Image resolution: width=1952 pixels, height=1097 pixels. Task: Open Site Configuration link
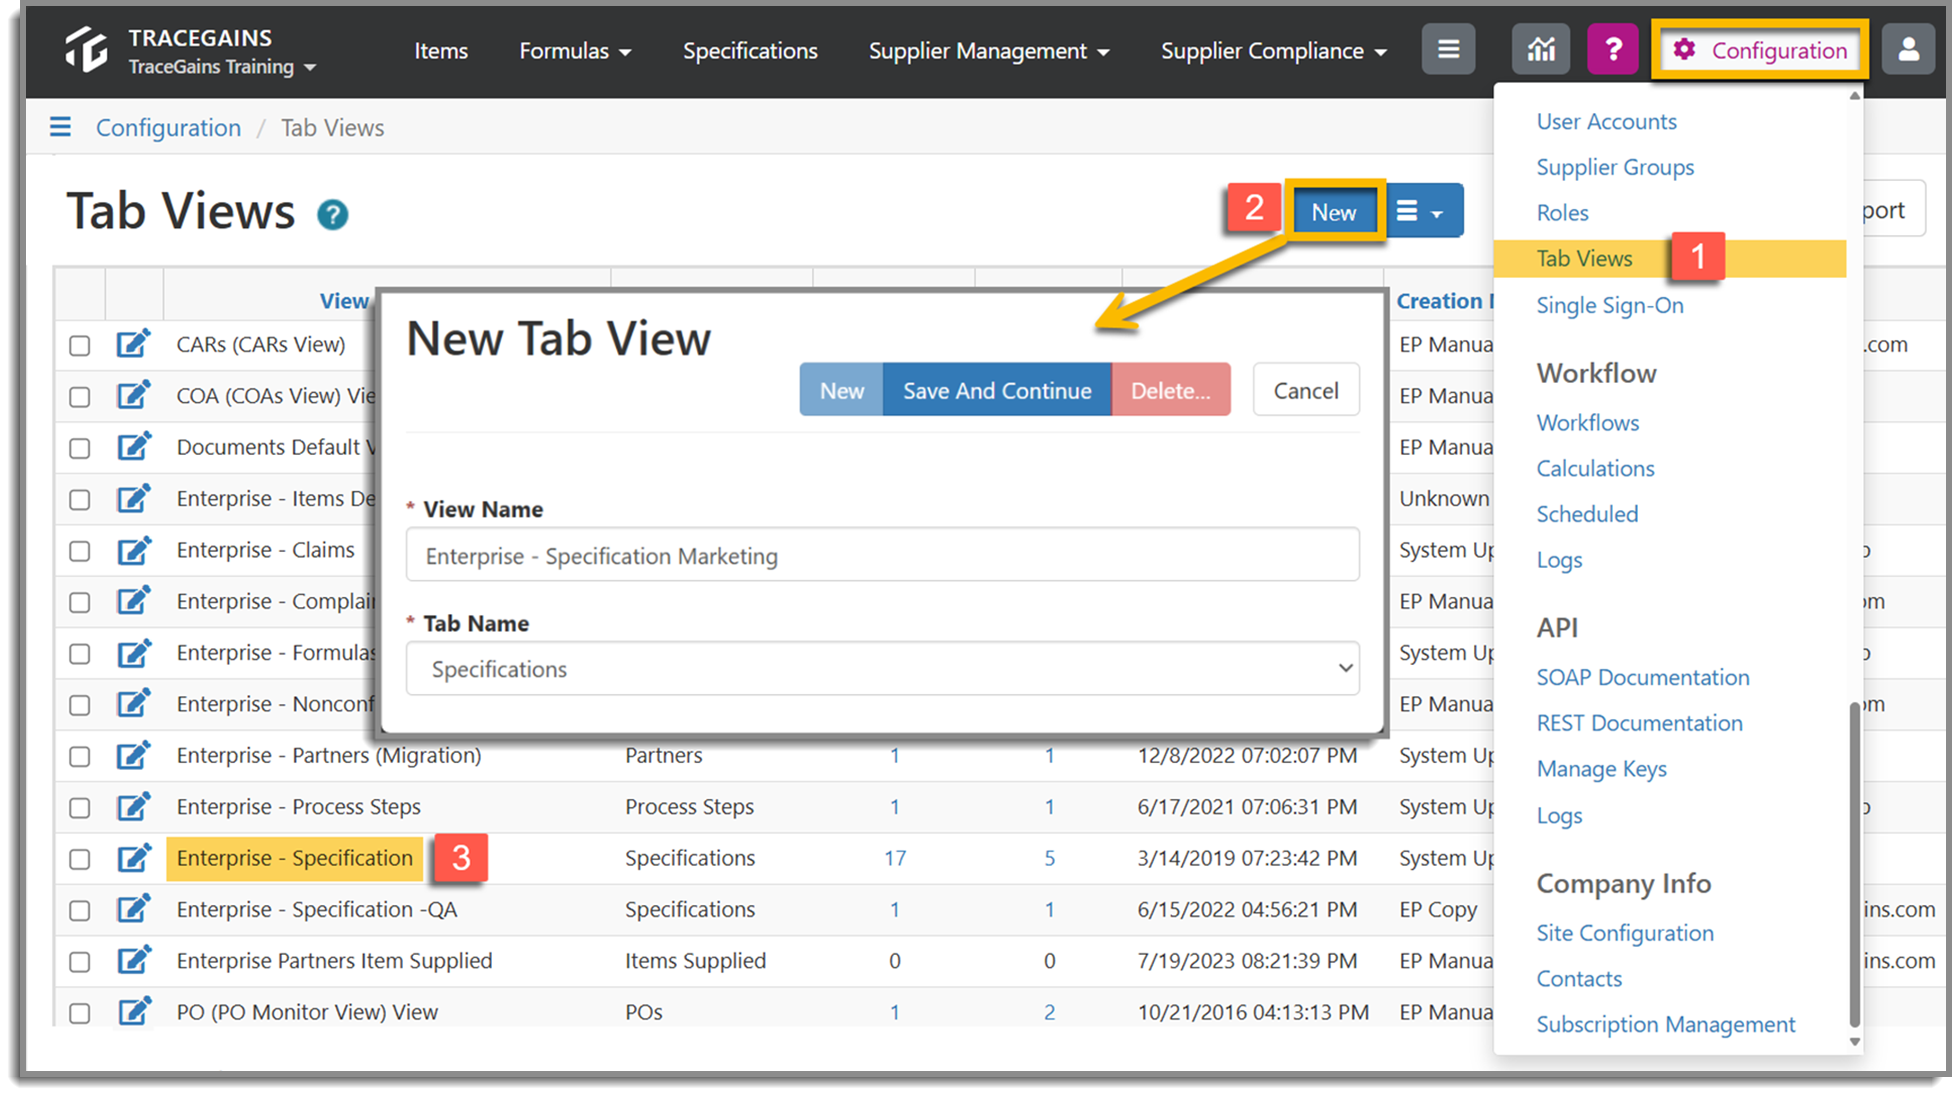(x=1625, y=932)
